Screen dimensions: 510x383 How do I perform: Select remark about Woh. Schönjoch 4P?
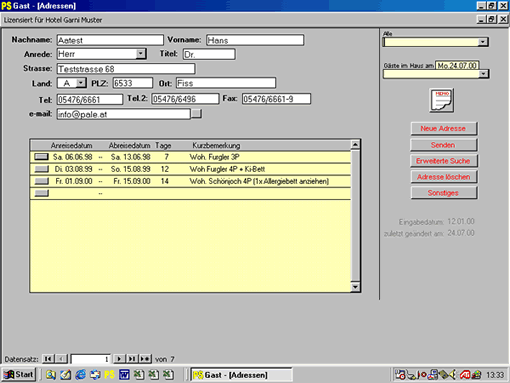tap(259, 181)
